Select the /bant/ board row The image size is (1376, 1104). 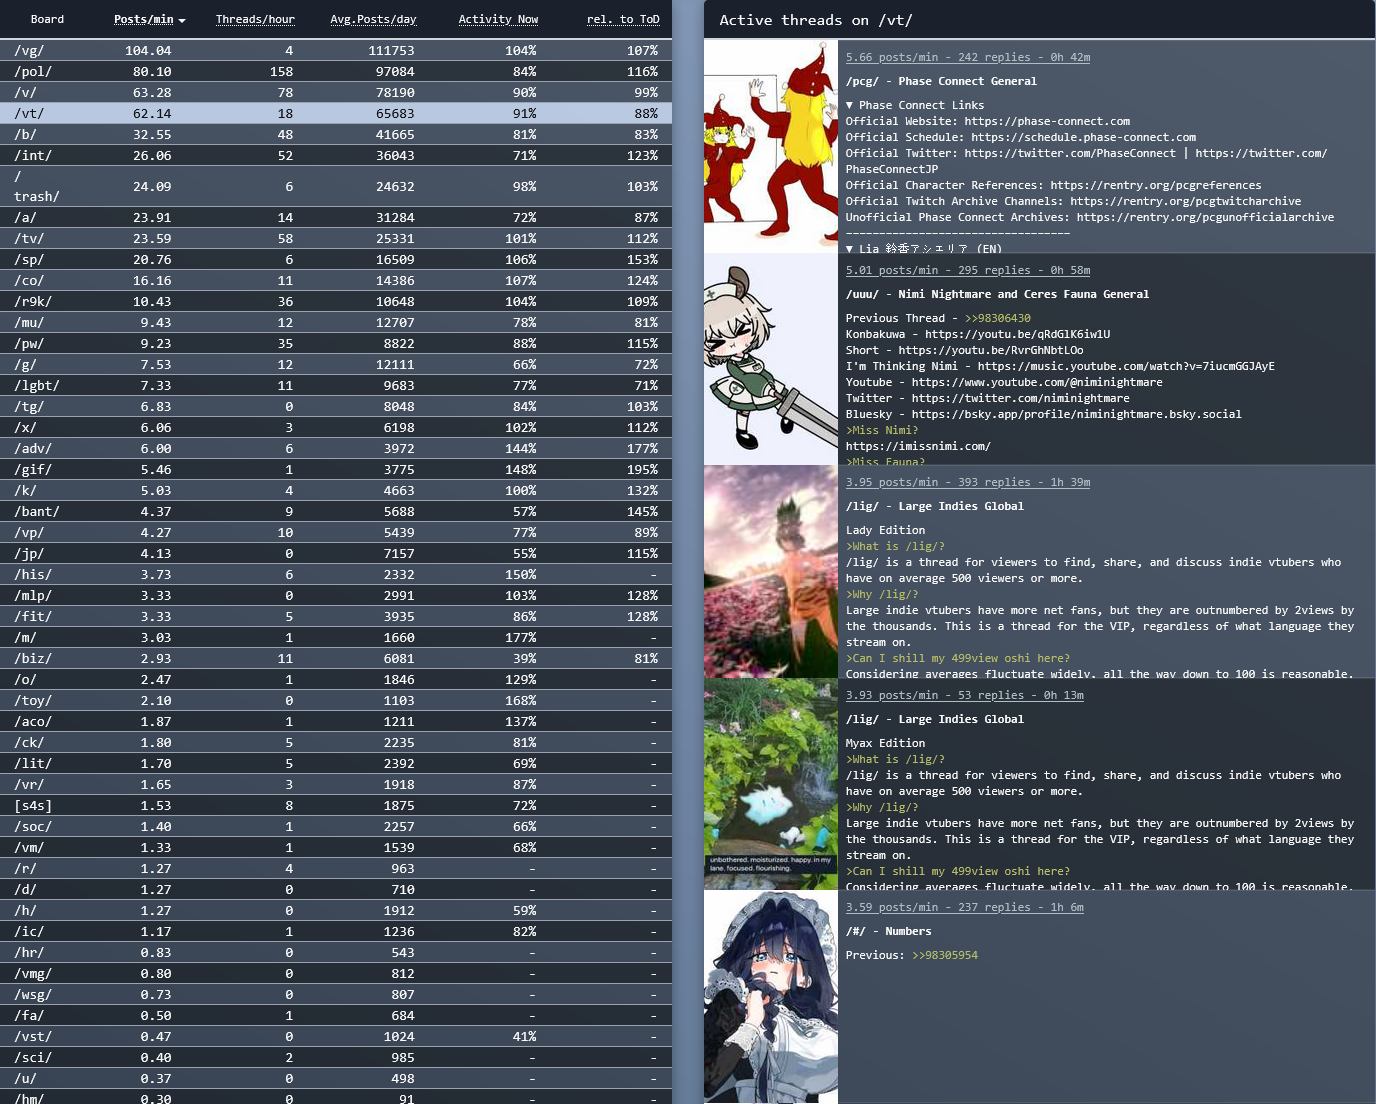click(x=336, y=511)
